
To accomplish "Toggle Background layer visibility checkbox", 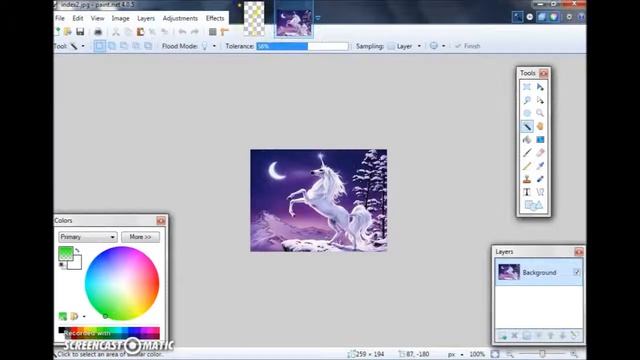I will (577, 272).
